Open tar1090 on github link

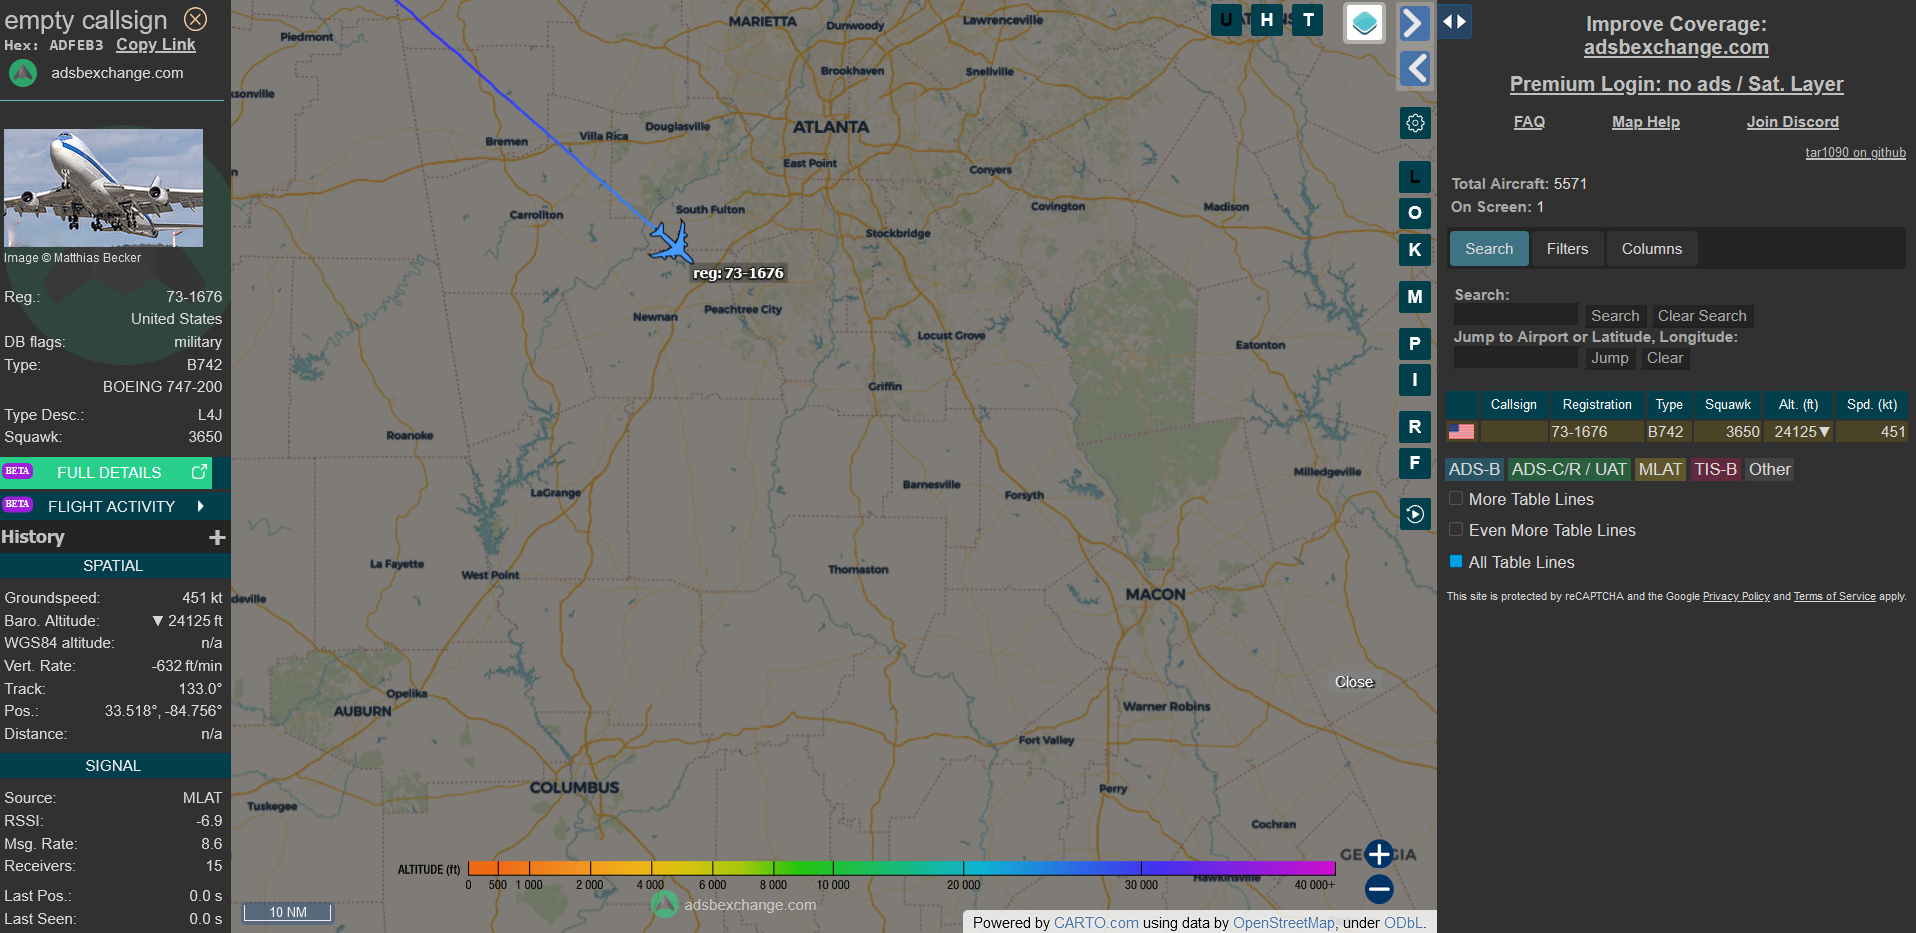[x=1855, y=153]
